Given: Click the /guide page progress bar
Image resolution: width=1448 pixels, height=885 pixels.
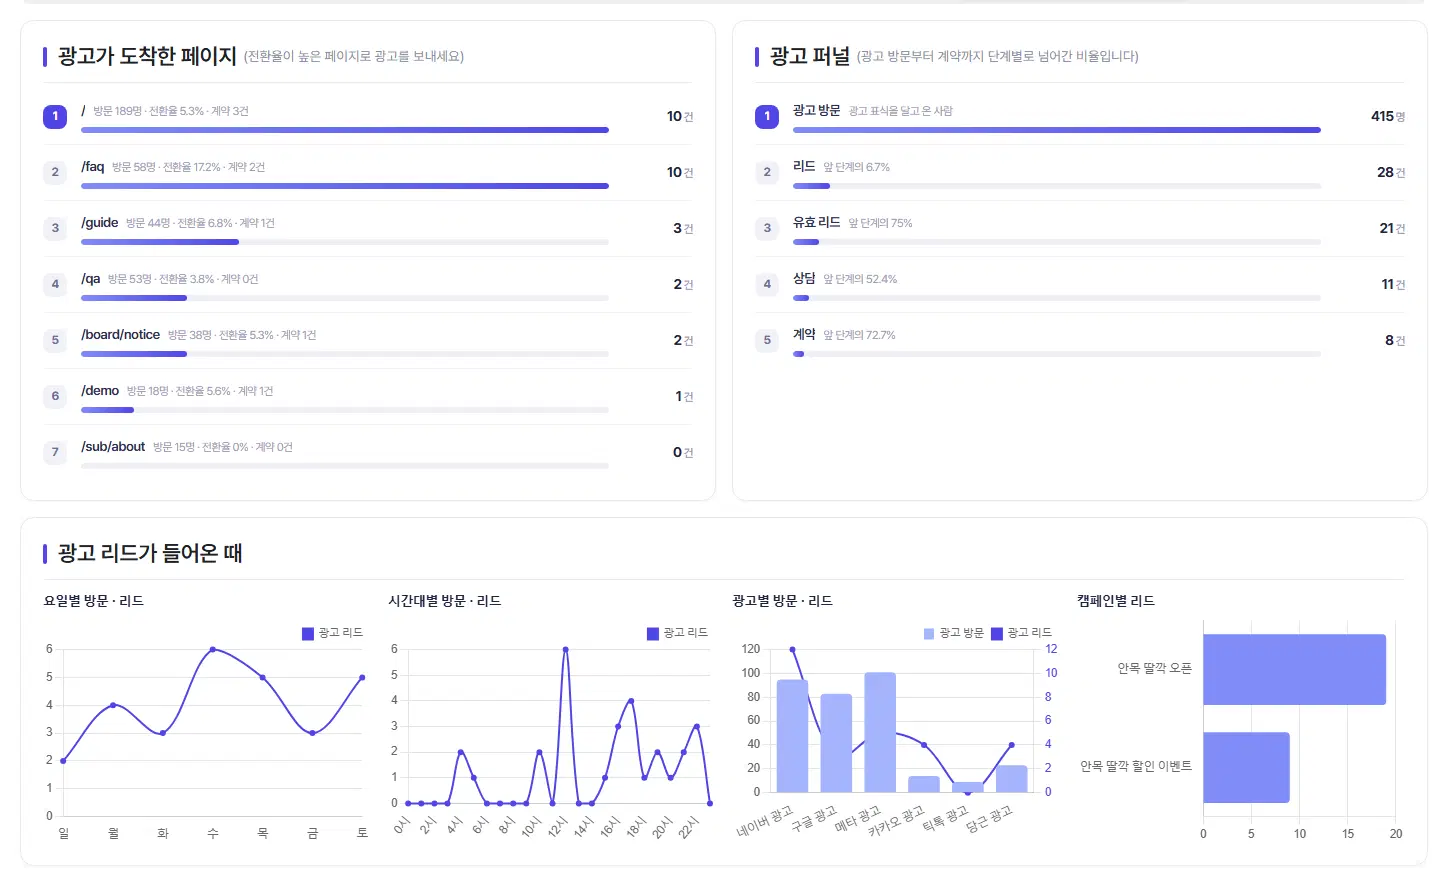Looking at the screenshot, I should coord(345,242).
